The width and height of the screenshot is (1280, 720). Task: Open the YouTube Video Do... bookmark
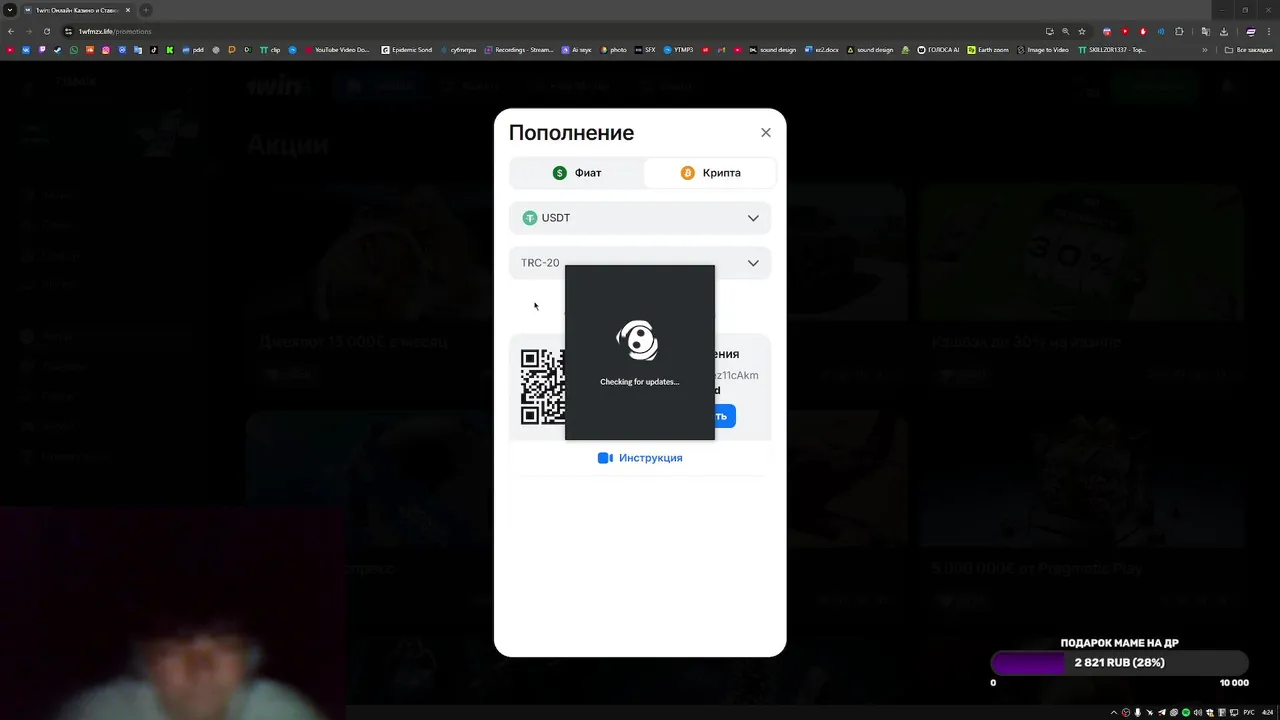point(337,50)
